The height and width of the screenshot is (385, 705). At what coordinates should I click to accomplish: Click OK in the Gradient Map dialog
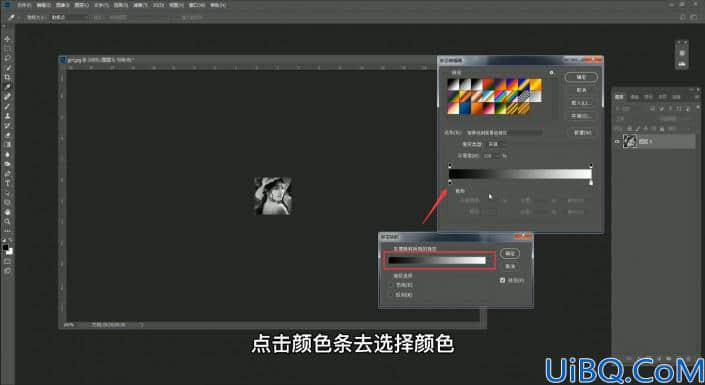coord(509,253)
